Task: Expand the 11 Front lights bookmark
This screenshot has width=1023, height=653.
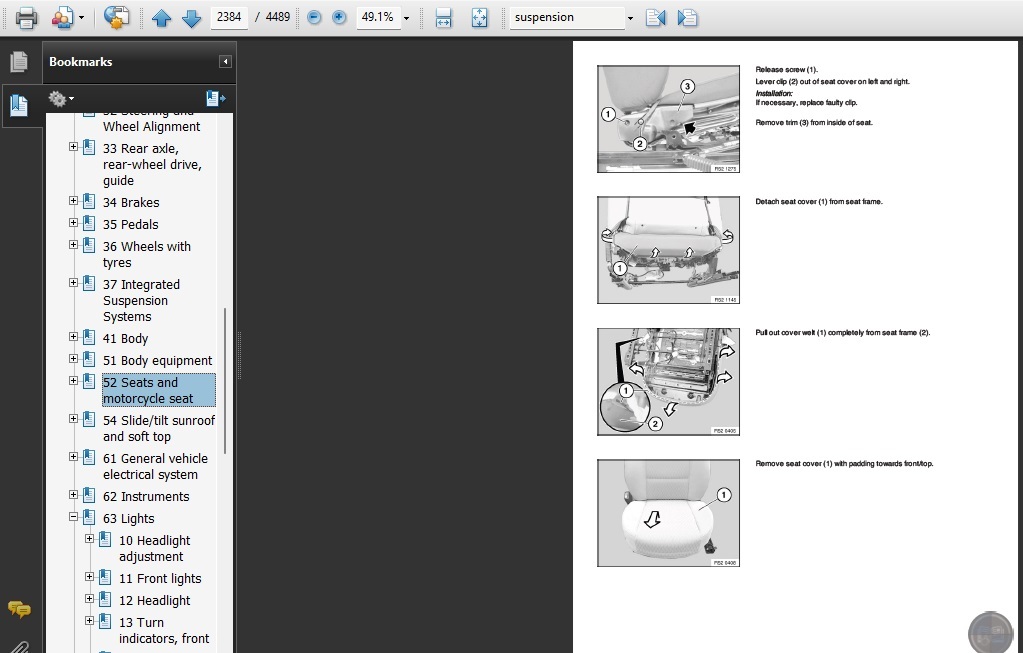Action: 89,577
